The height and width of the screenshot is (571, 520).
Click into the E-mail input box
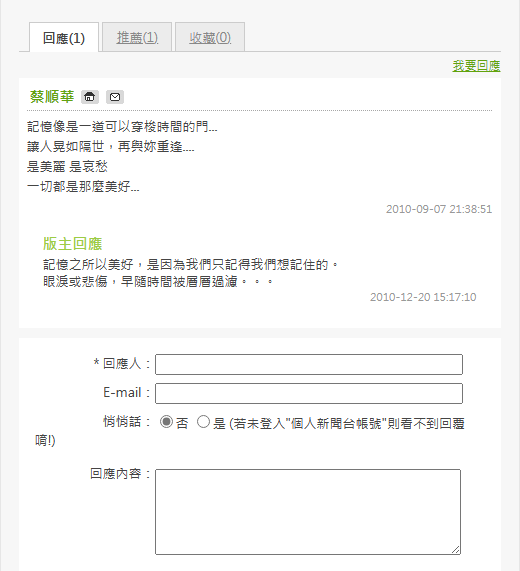(309, 393)
